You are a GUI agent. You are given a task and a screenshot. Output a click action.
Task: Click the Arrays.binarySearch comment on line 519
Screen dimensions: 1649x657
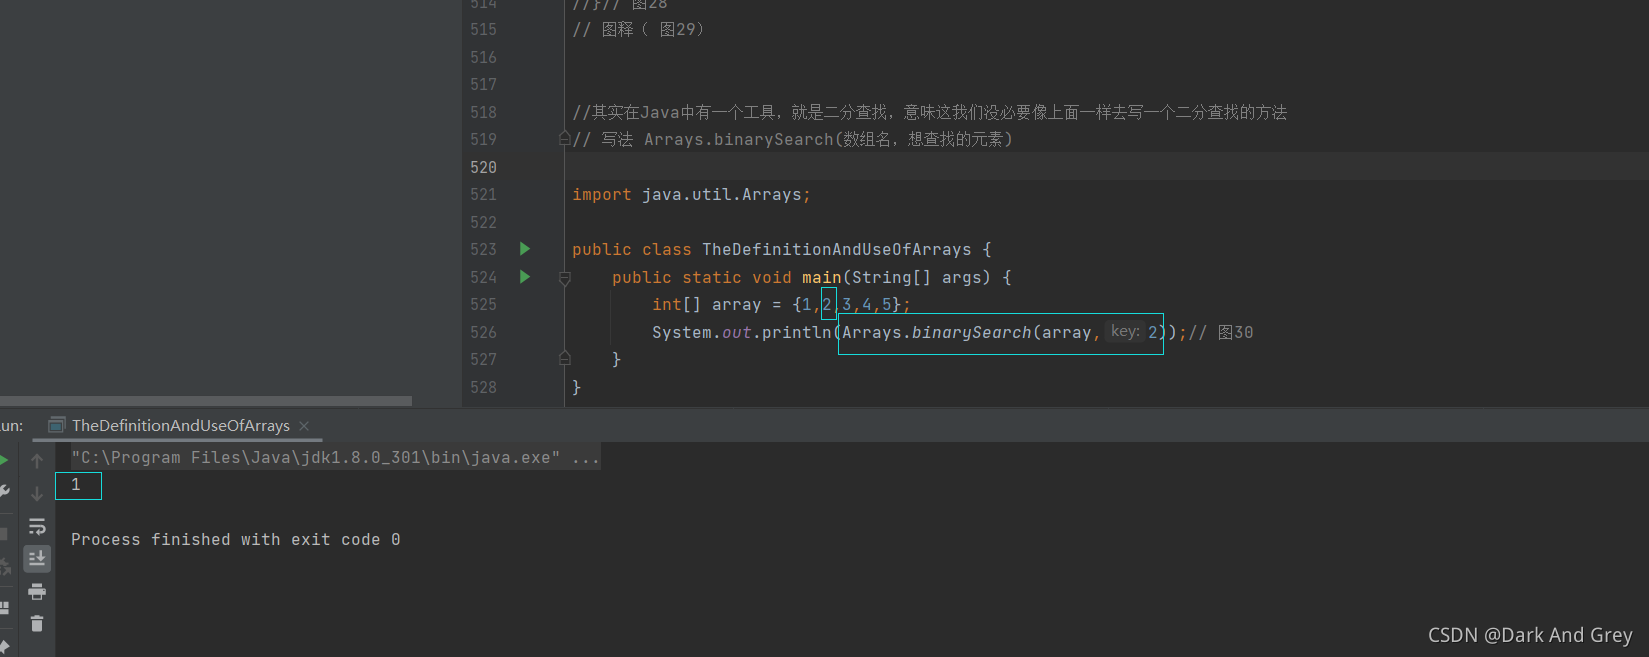792,140
